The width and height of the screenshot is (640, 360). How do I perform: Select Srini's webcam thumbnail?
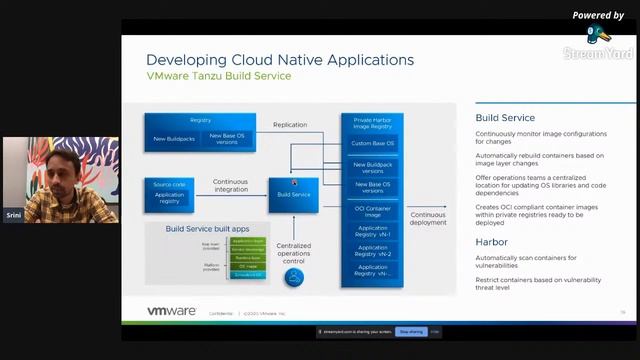[61, 180]
